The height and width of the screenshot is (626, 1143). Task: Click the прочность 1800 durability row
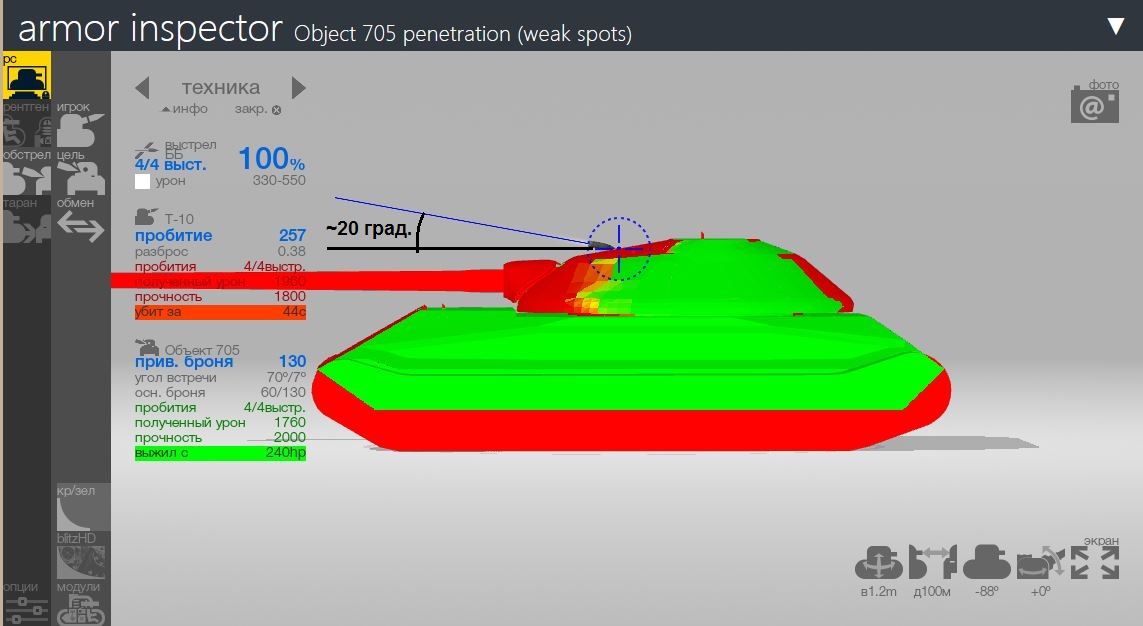220,297
